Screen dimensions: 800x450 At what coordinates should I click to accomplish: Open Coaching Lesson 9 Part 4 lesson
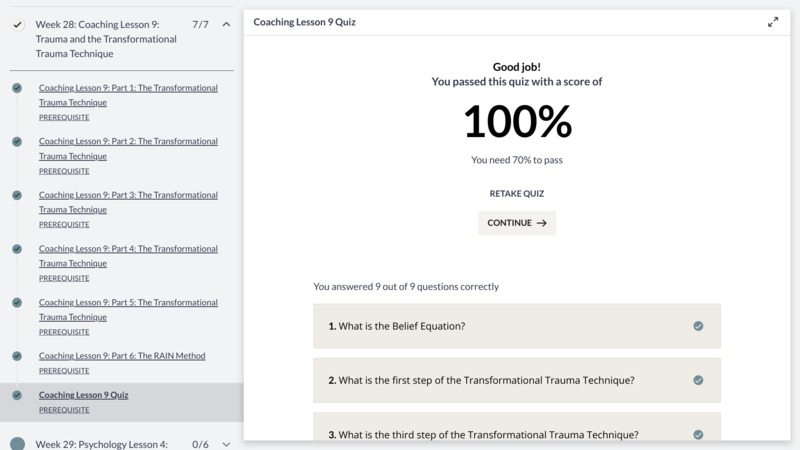128,256
